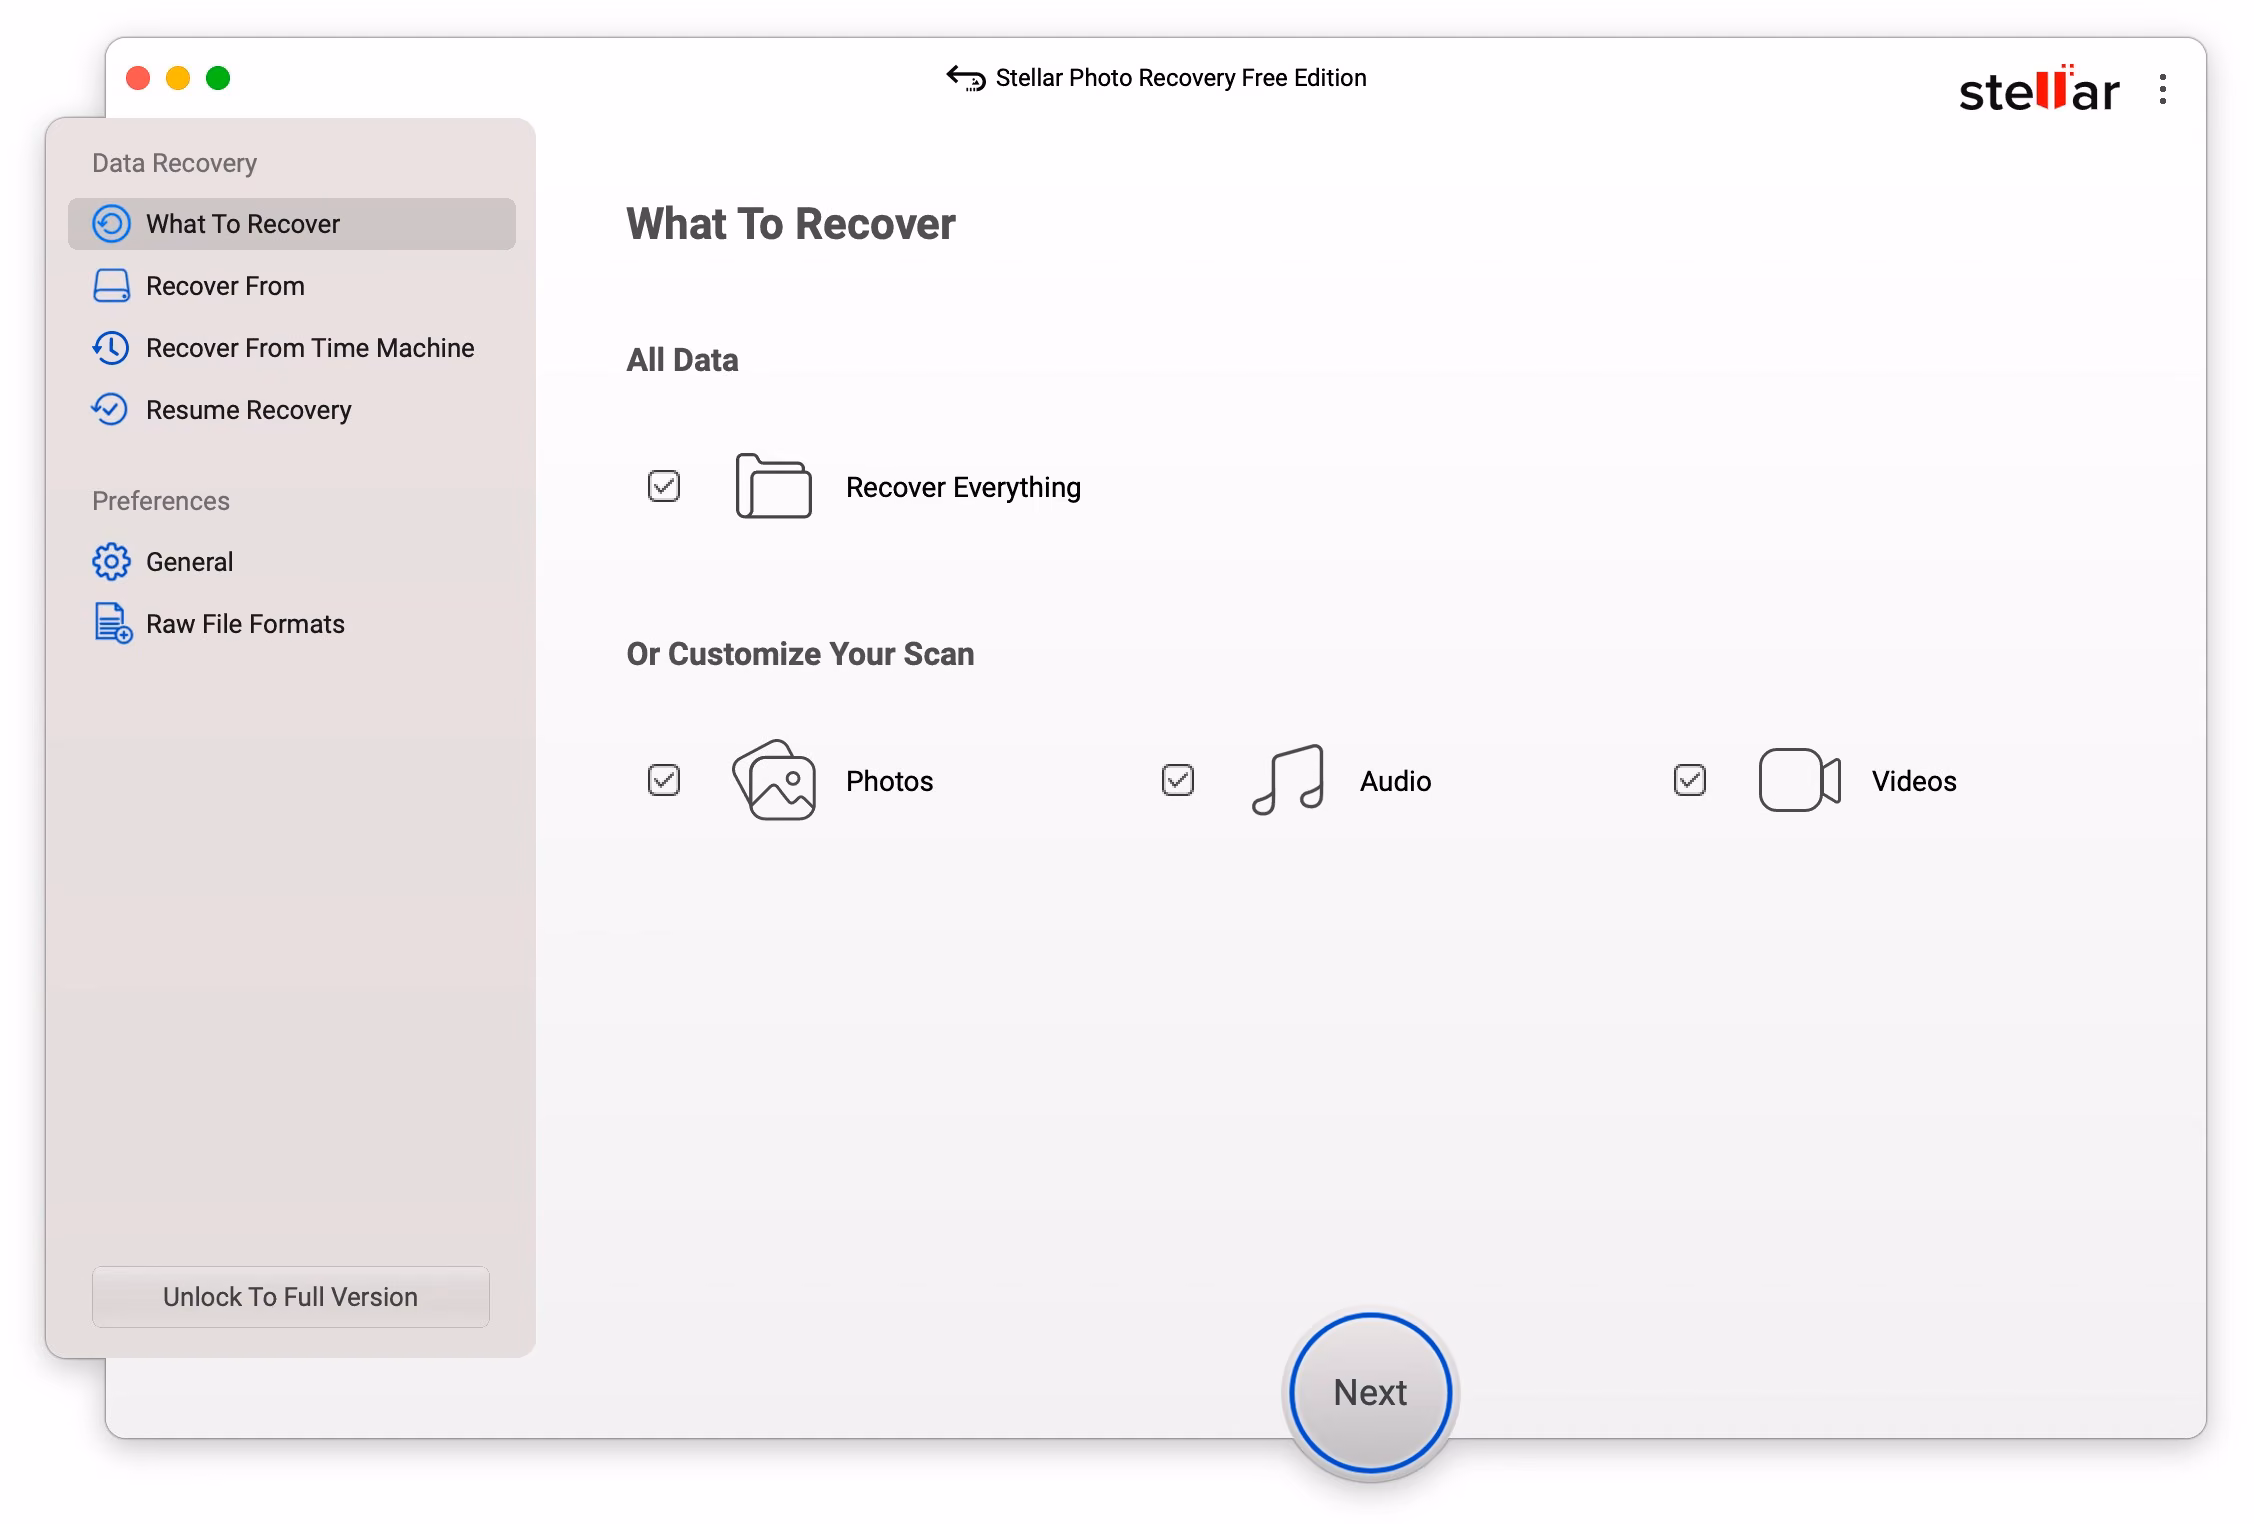Click the Time Machine clock icon
Image resolution: width=2254 pixels, height=1524 pixels.
(x=110, y=348)
